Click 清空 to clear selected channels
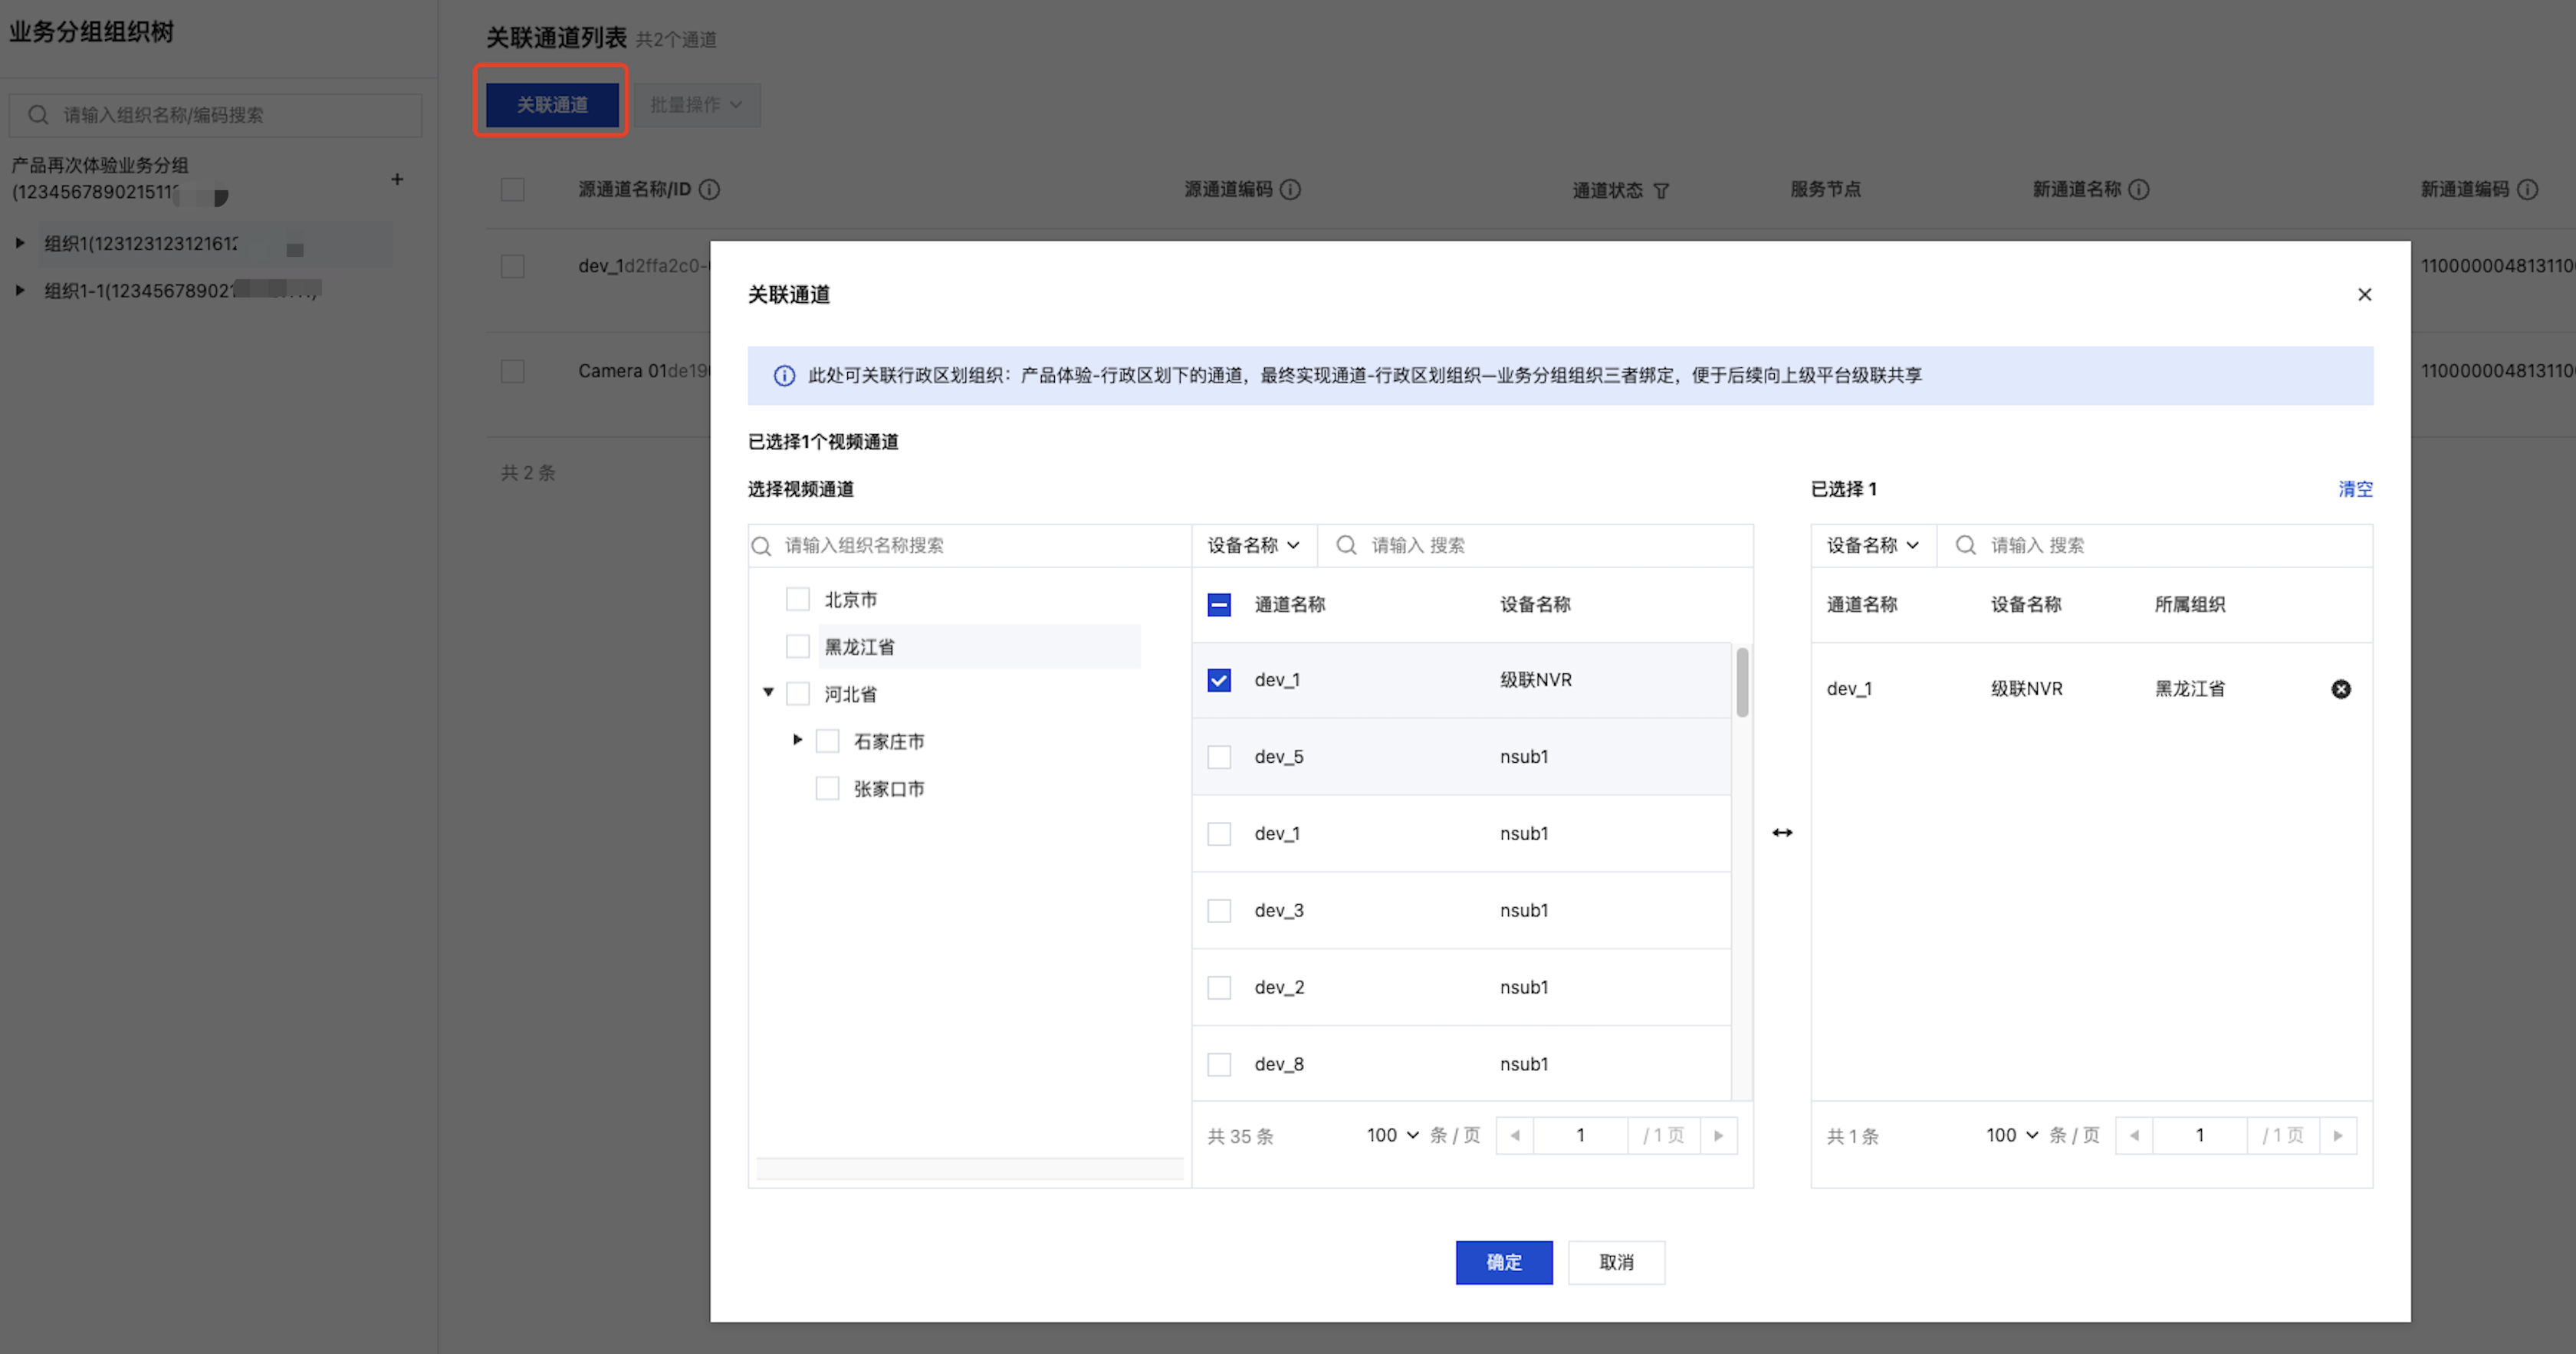 (2355, 489)
